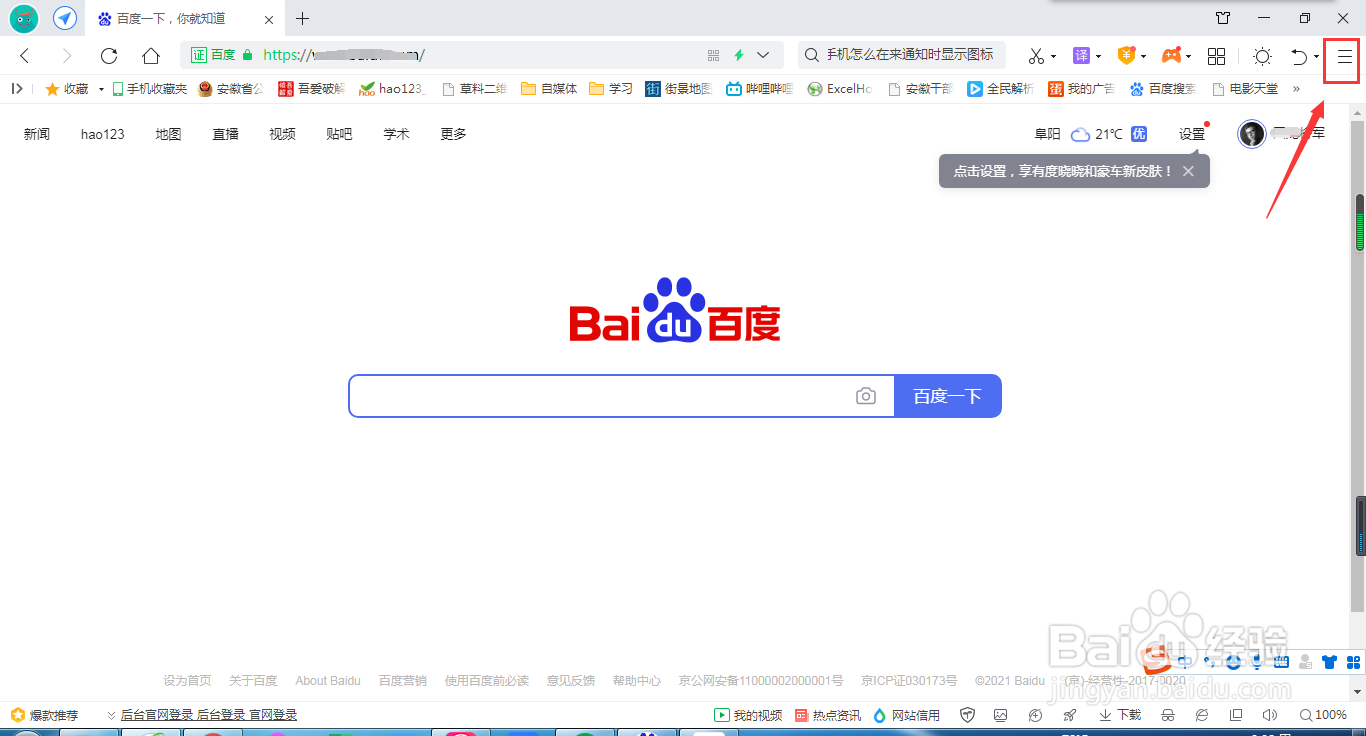Expand the dropdown arrow next to 收藏

[x=101, y=89]
